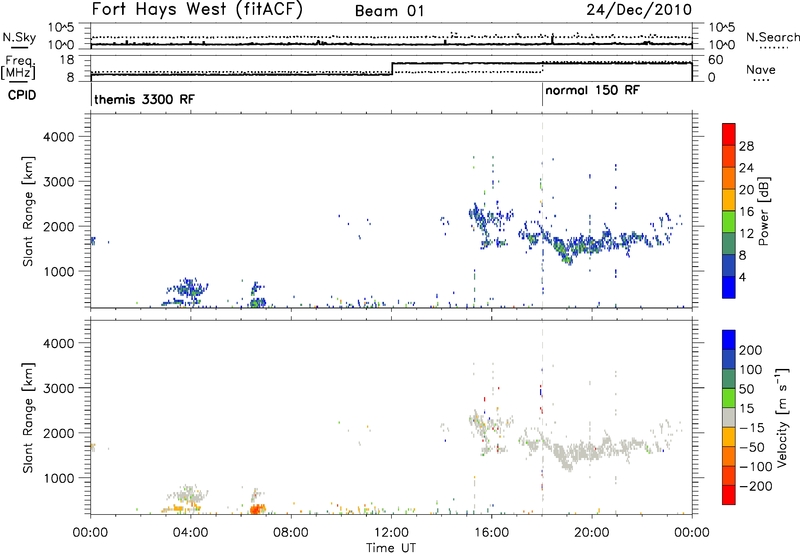Click the '3000' tick on the velocity panel
The width and height of the screenshot is (800, 554).
(x=58, y=388)
